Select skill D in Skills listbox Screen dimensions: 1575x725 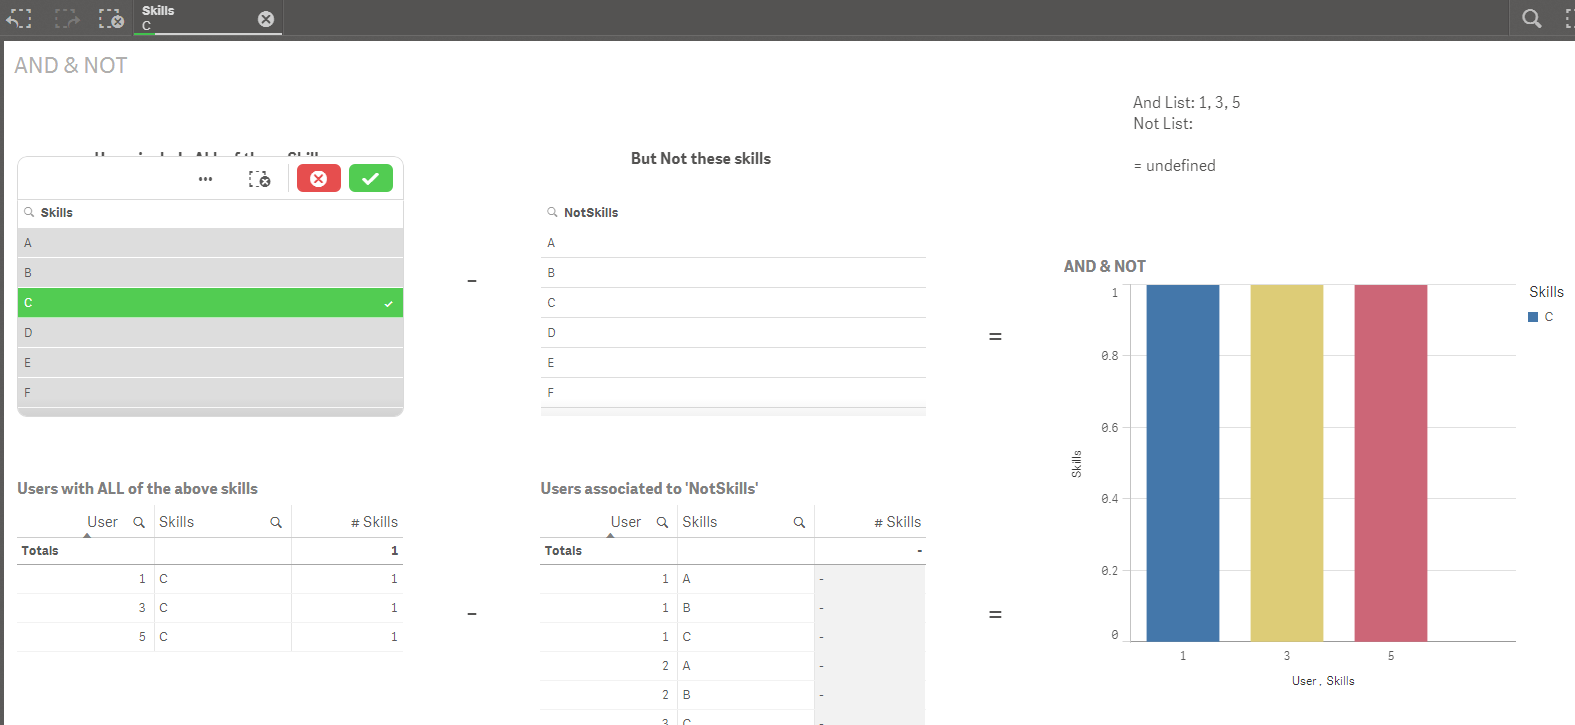point(210,333)
